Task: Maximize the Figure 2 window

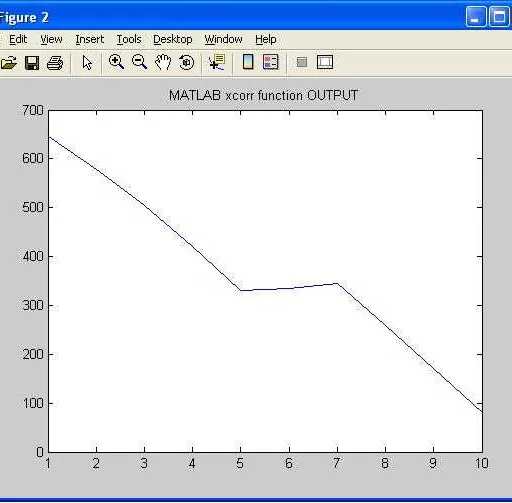Action: tap(499, 17)
